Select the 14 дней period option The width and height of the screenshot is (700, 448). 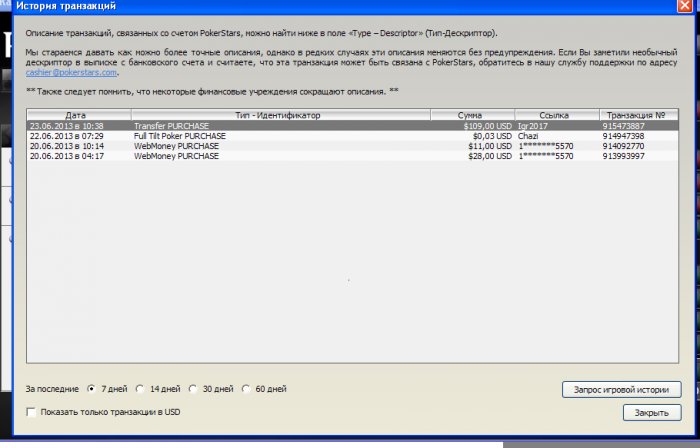point(140,389)
